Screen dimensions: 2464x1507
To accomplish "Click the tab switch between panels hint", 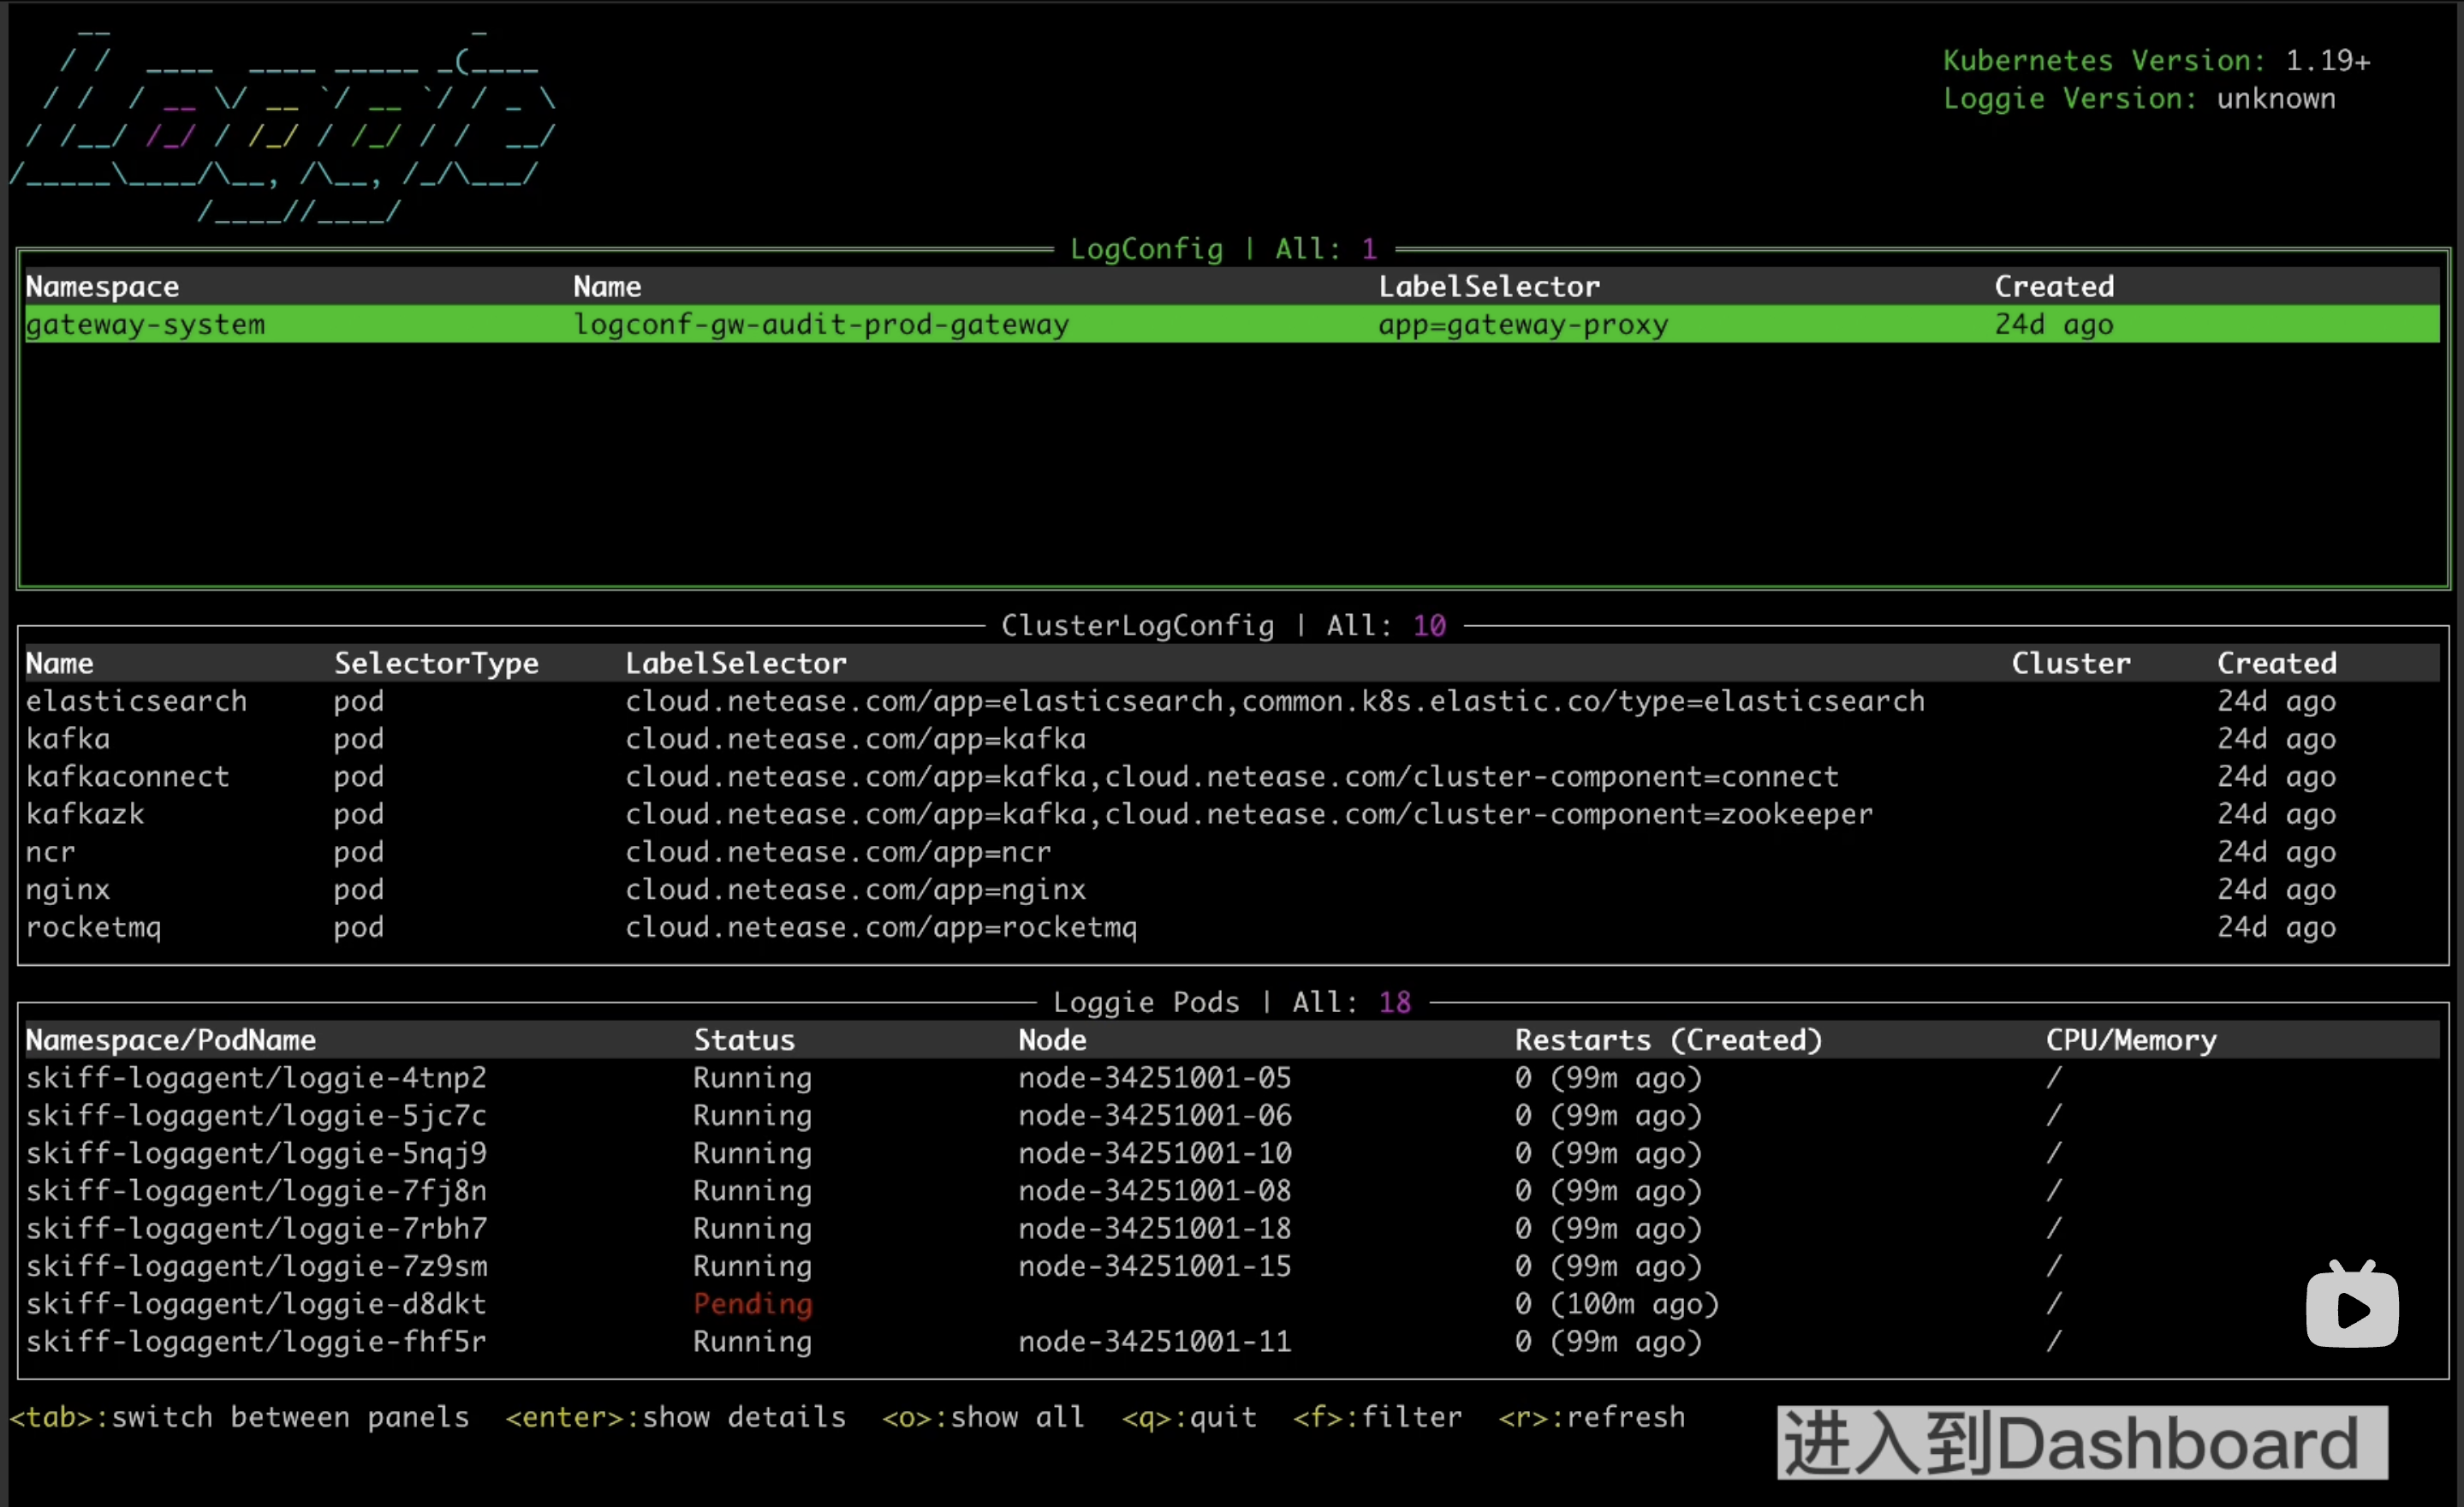I will click(x=239, y=1418).
